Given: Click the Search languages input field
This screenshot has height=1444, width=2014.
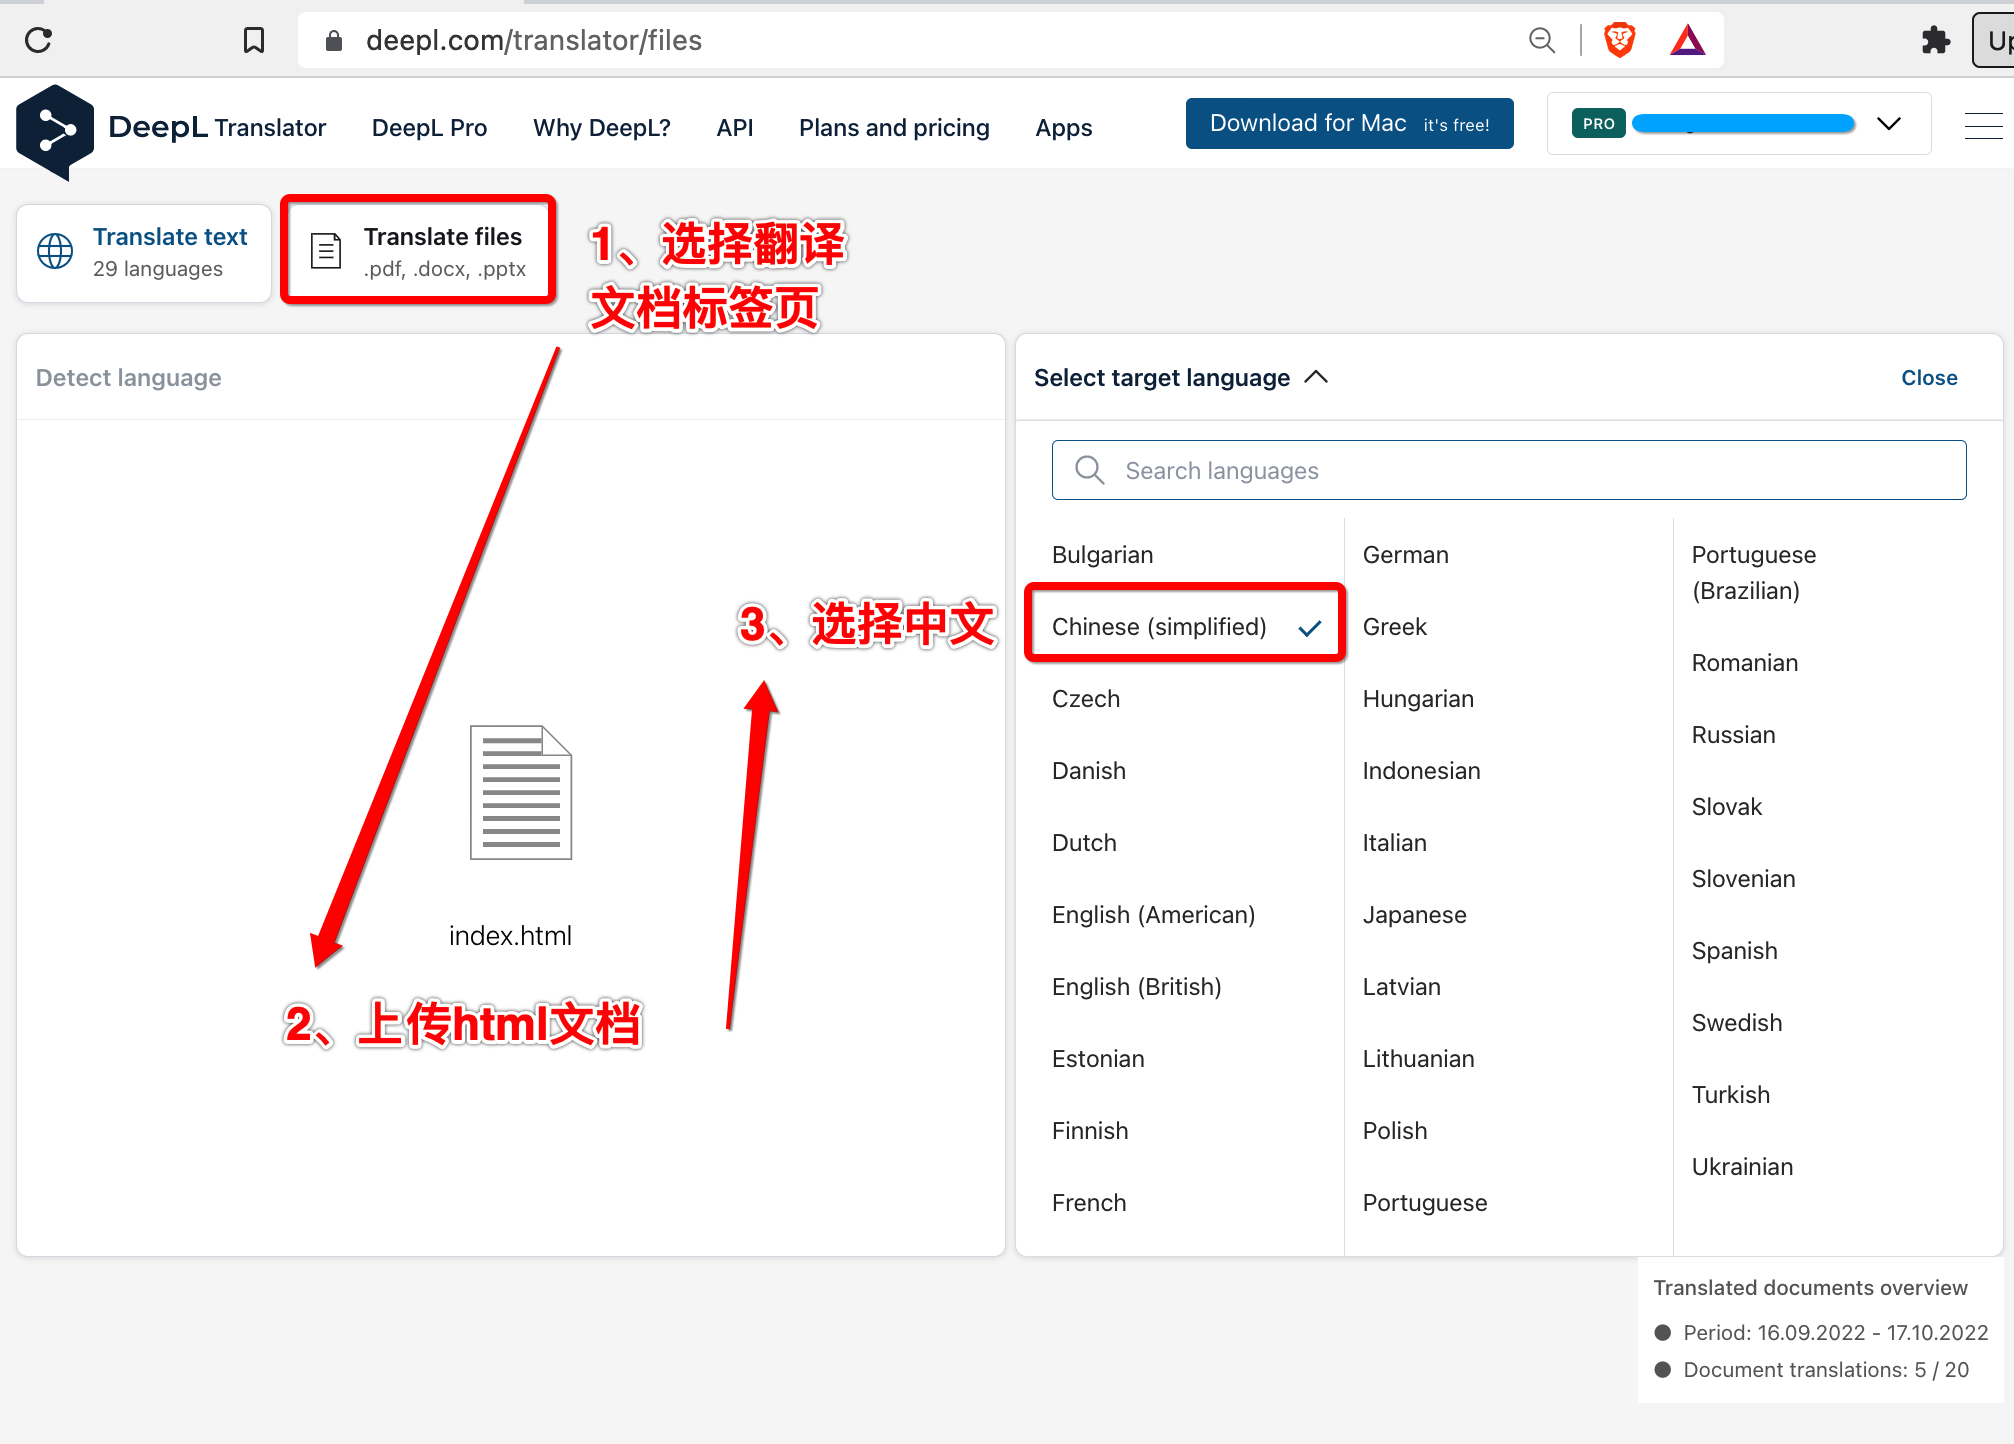Looking at the screenshot, I should pos(1508,470).
